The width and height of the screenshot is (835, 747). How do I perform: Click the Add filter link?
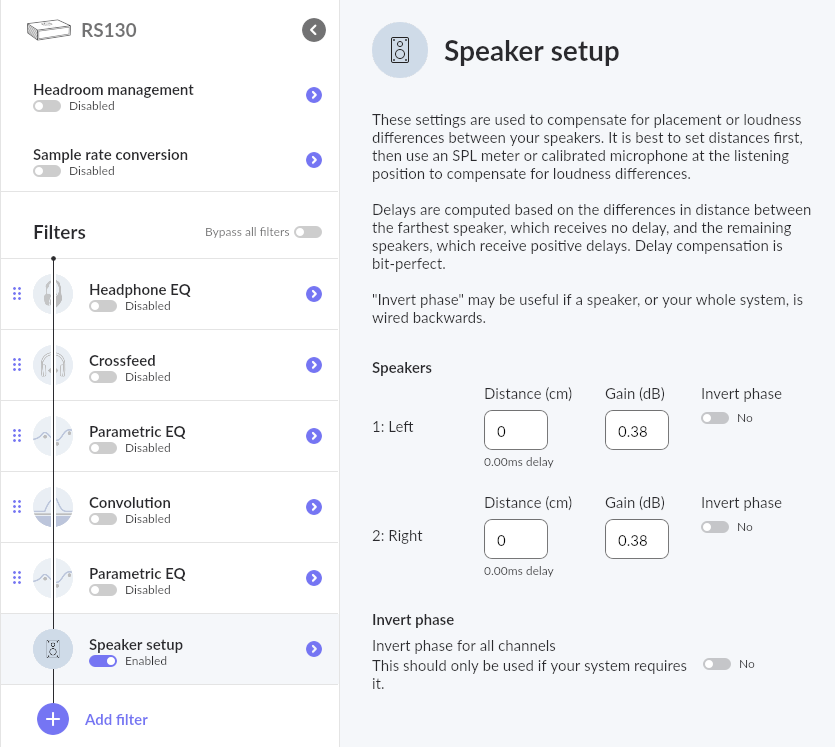click(x=116, y=719)
